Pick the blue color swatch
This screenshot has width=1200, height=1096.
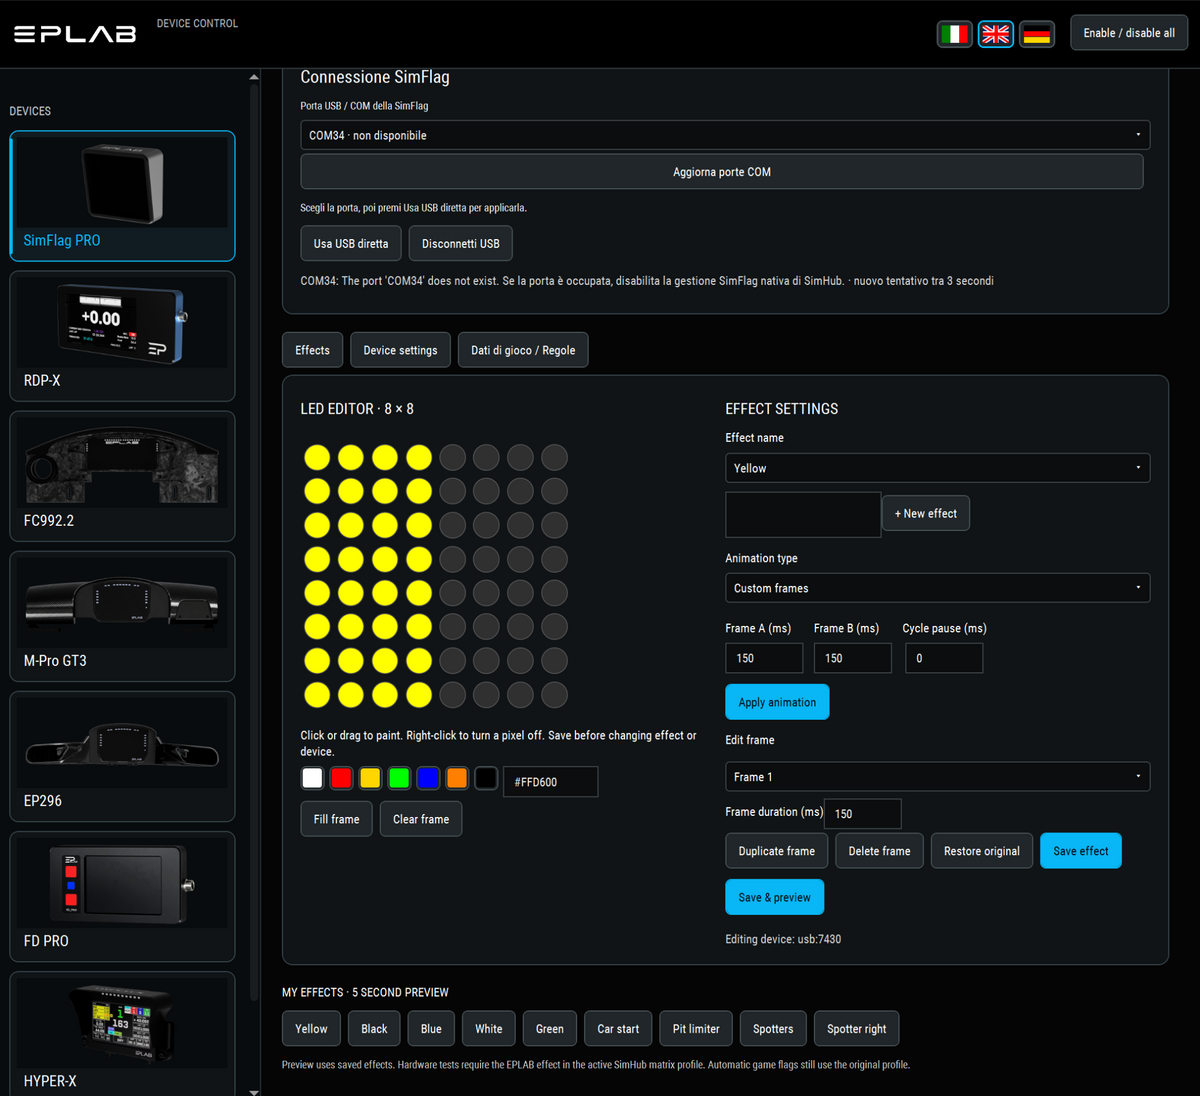coord(428,778)
